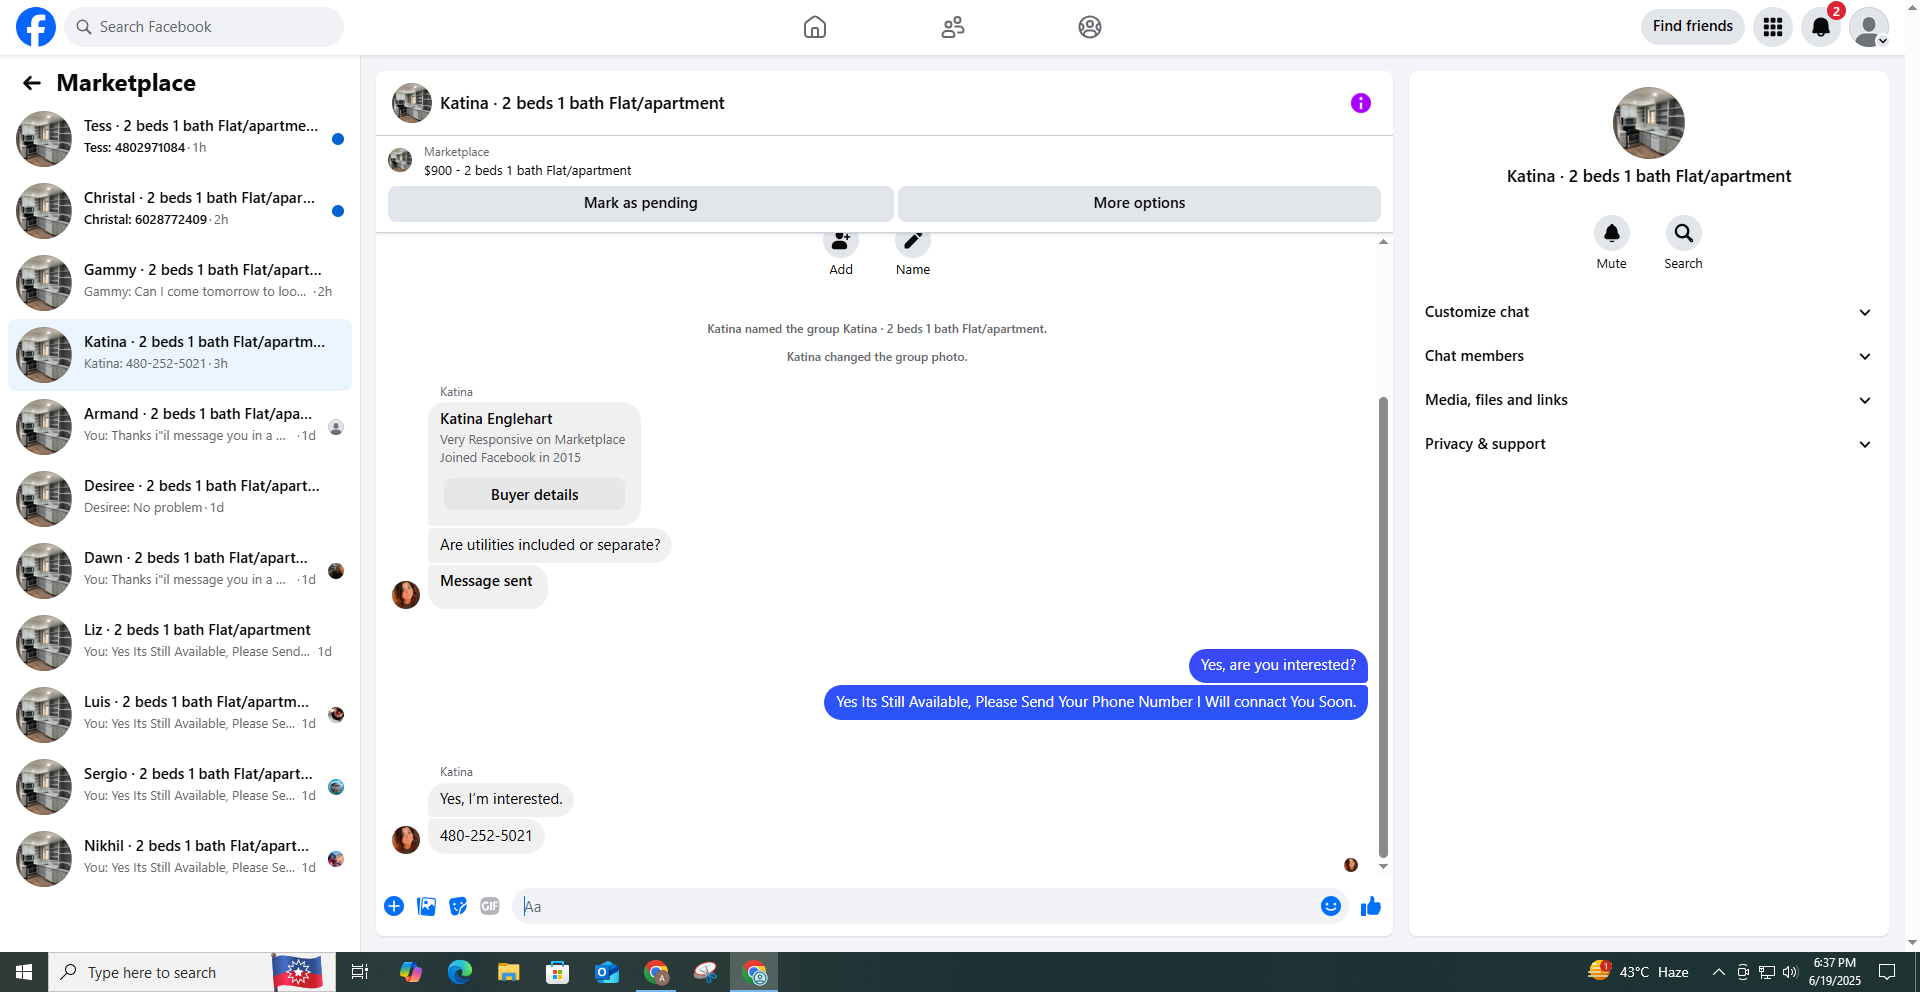Click the Mute bell icon
The image size is (1920, 992).
(1612, 233)
